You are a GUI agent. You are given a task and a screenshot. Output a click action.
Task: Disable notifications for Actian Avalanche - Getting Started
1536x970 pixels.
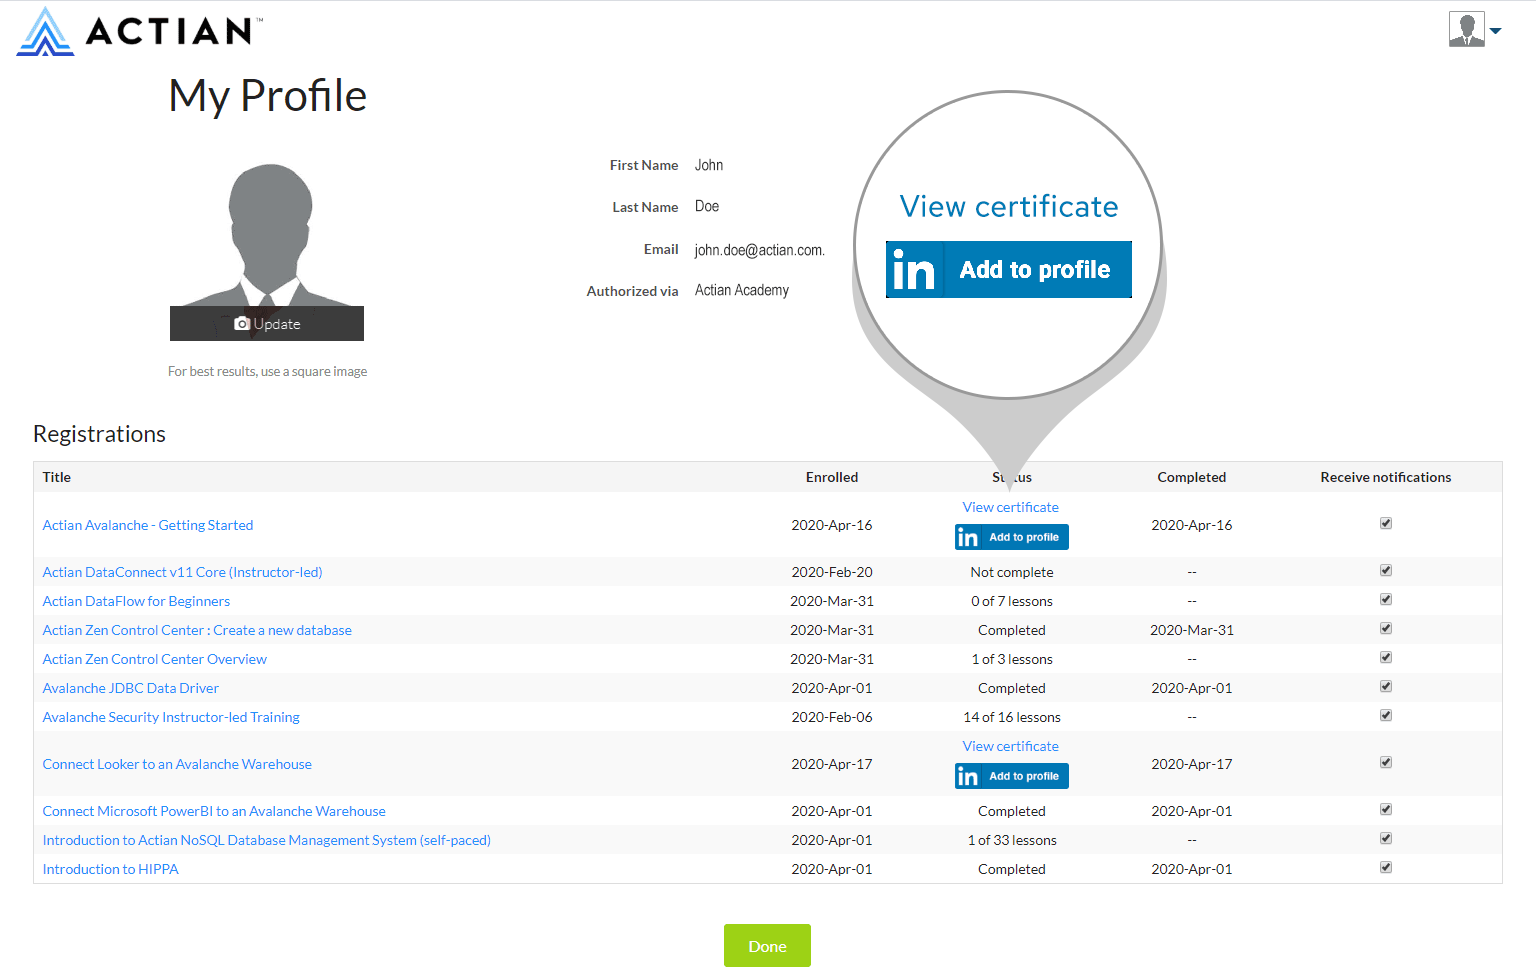1385,522
